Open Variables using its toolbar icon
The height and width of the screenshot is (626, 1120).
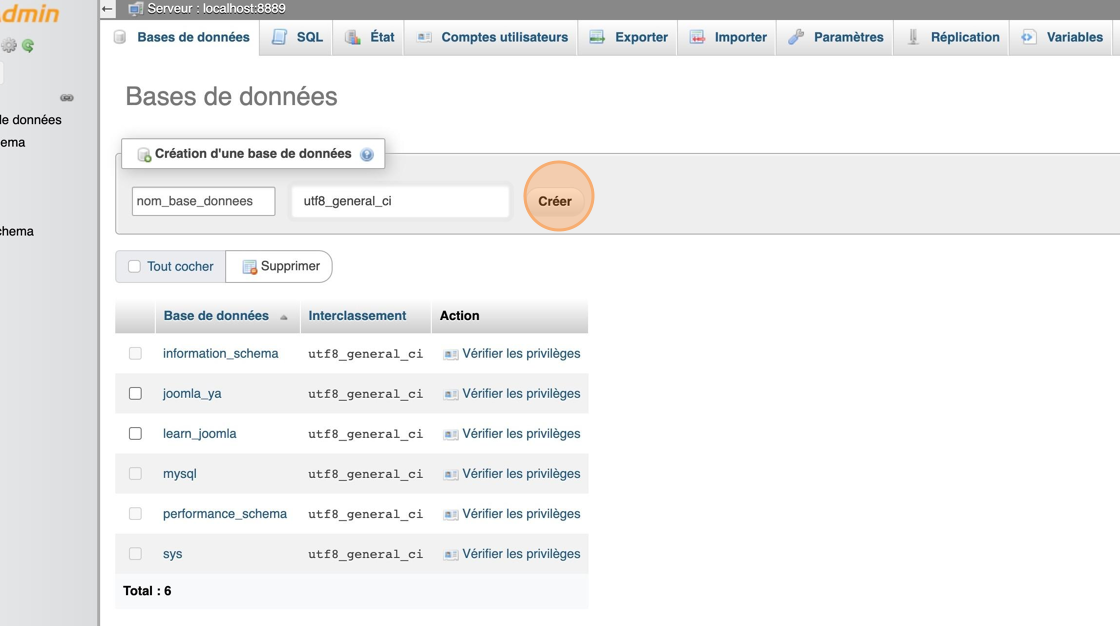coord(1028,36)
